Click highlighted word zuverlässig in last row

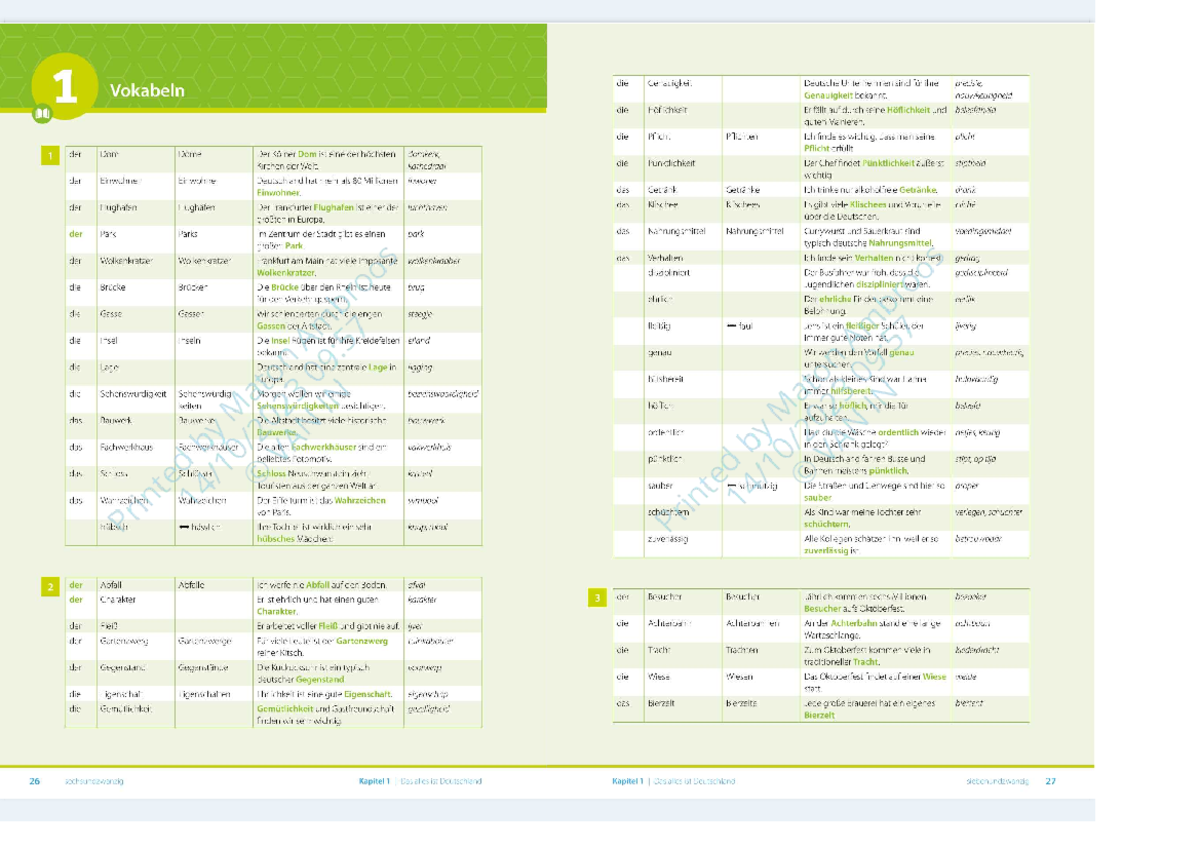826,549
